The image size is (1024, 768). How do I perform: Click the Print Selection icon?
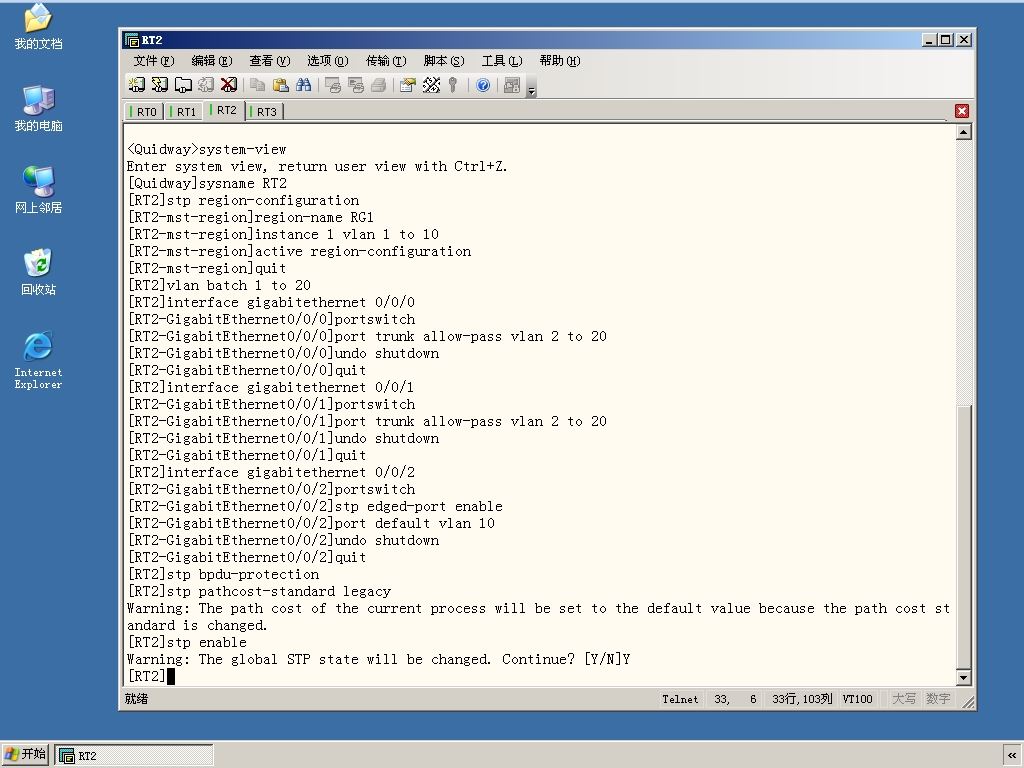pyautogui.click(x=356, y=85)
